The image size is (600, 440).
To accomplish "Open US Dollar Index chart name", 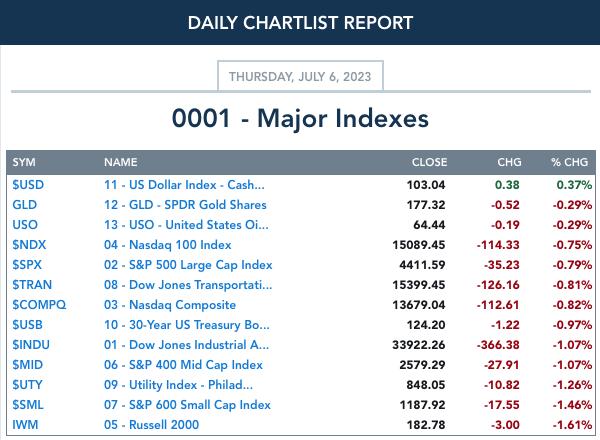I will (184, 185).
